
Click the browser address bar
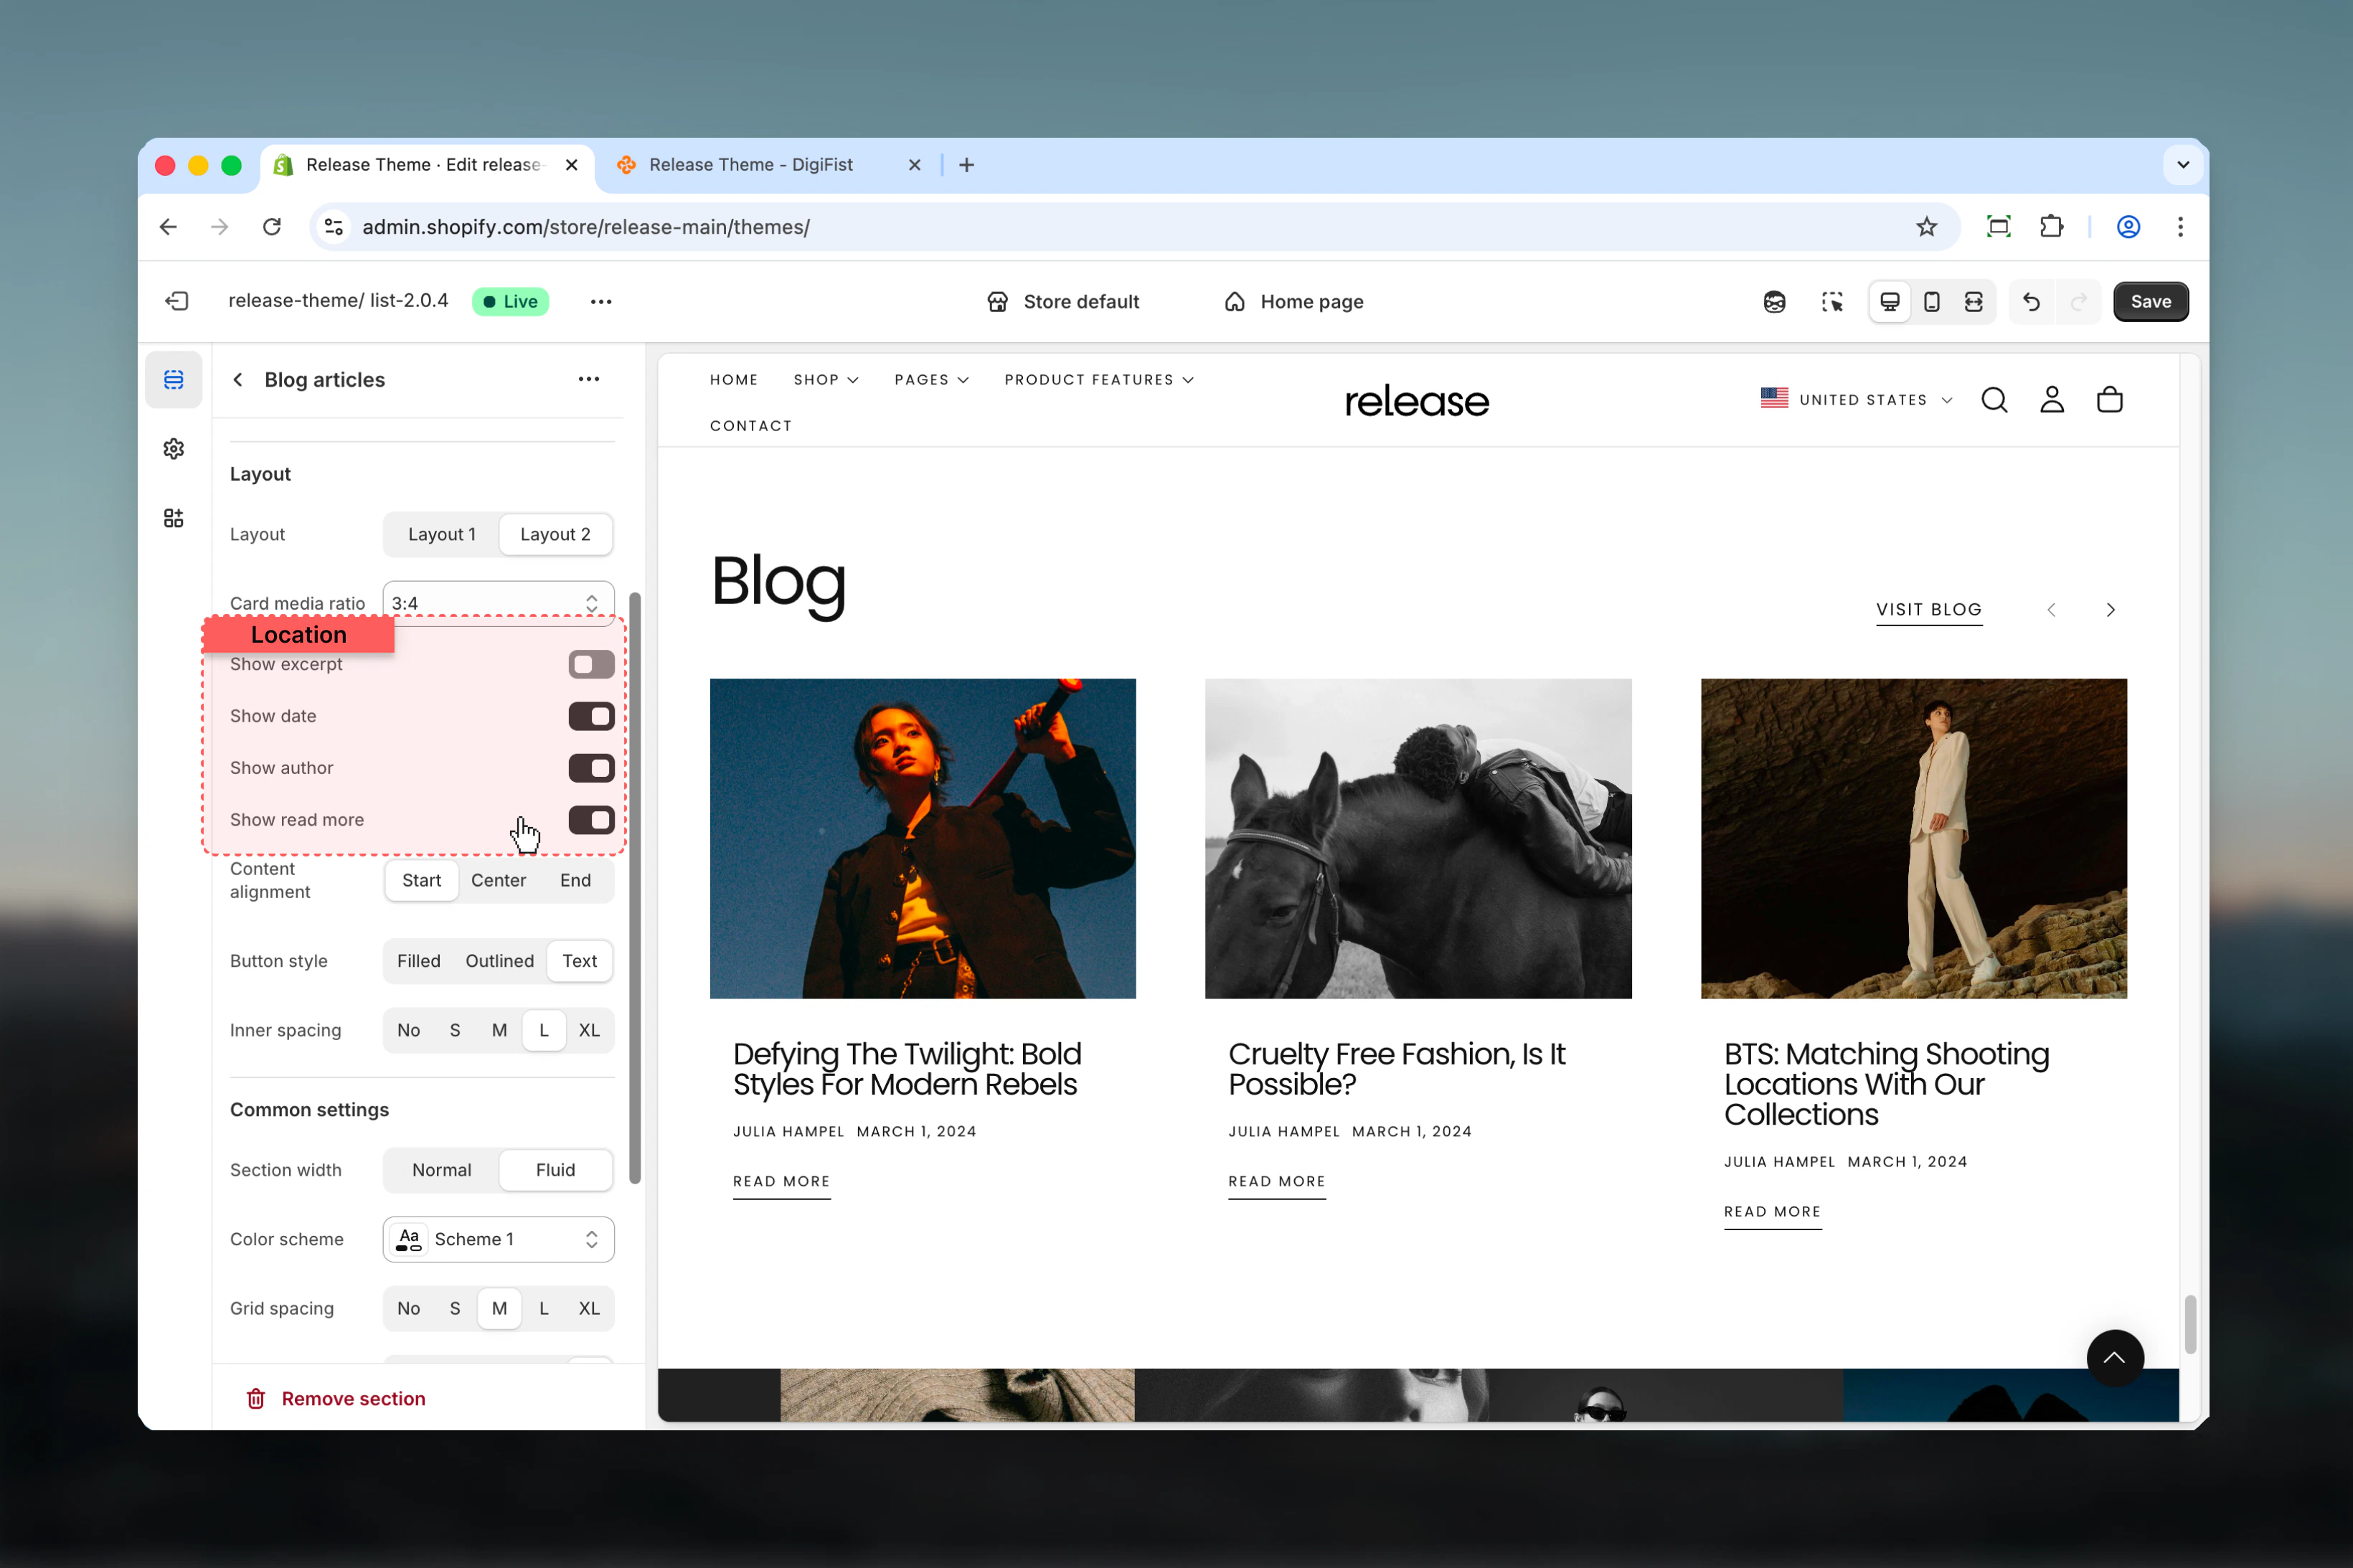(x=1133, y=227)
